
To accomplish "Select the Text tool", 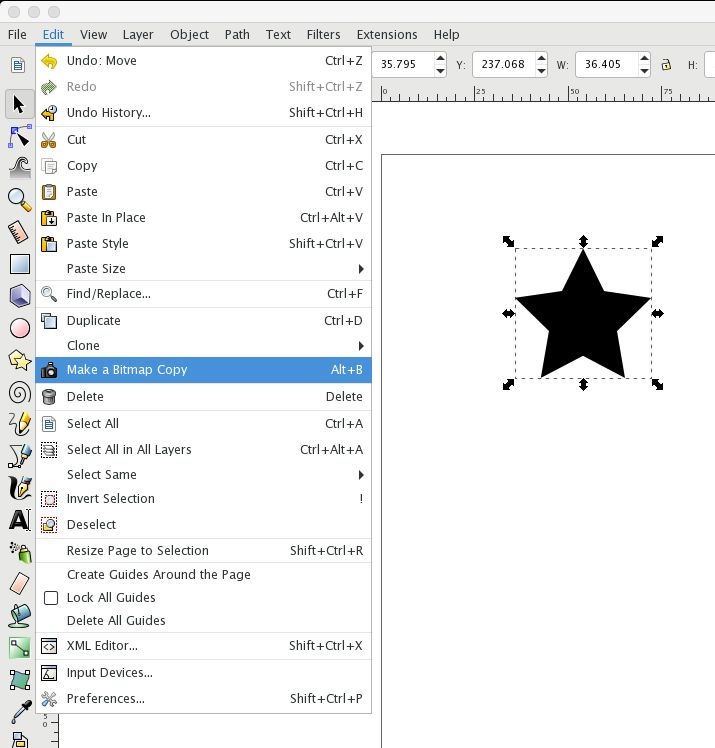I will click(19, 520).
